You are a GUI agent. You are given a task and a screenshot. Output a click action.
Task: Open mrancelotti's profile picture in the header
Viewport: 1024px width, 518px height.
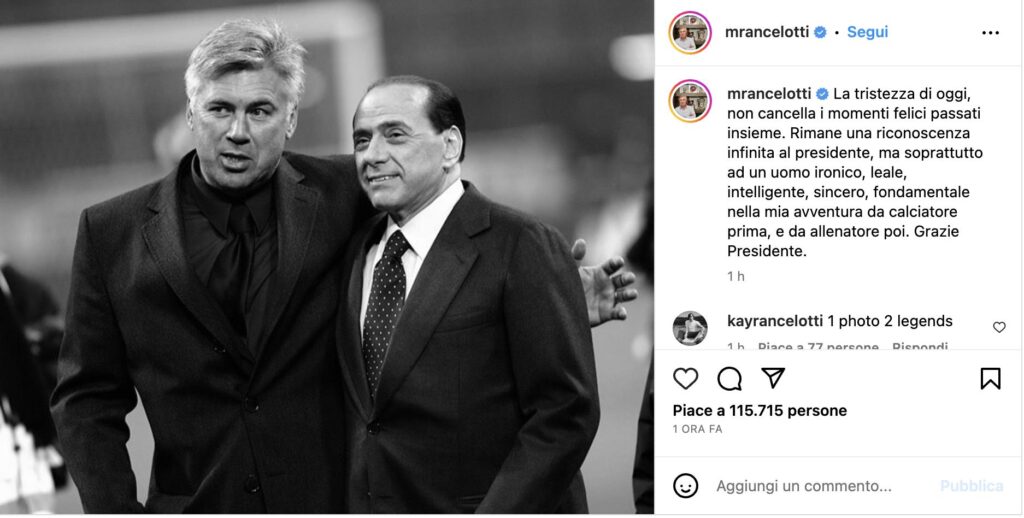click(689, 33)
